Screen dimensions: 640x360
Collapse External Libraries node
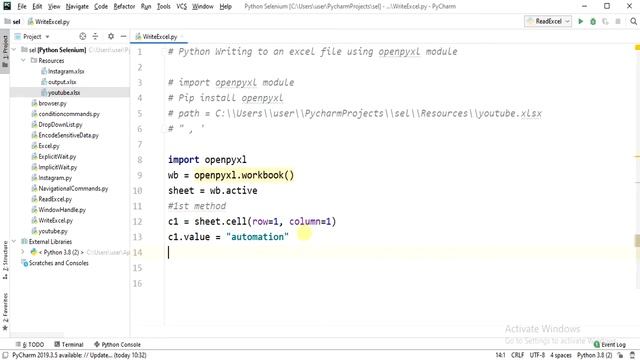pyautogui.click(x=15, y=242)
